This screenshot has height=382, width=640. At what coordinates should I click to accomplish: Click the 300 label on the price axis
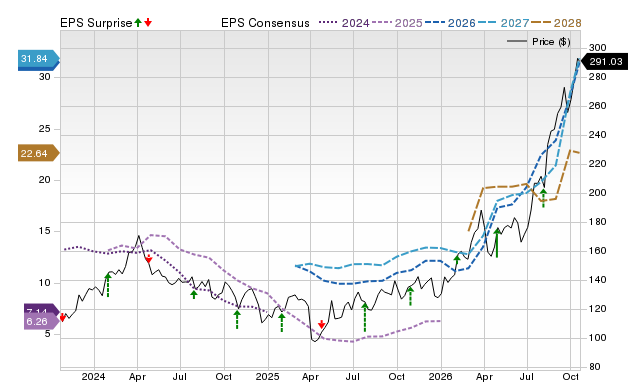pos(597,48)
